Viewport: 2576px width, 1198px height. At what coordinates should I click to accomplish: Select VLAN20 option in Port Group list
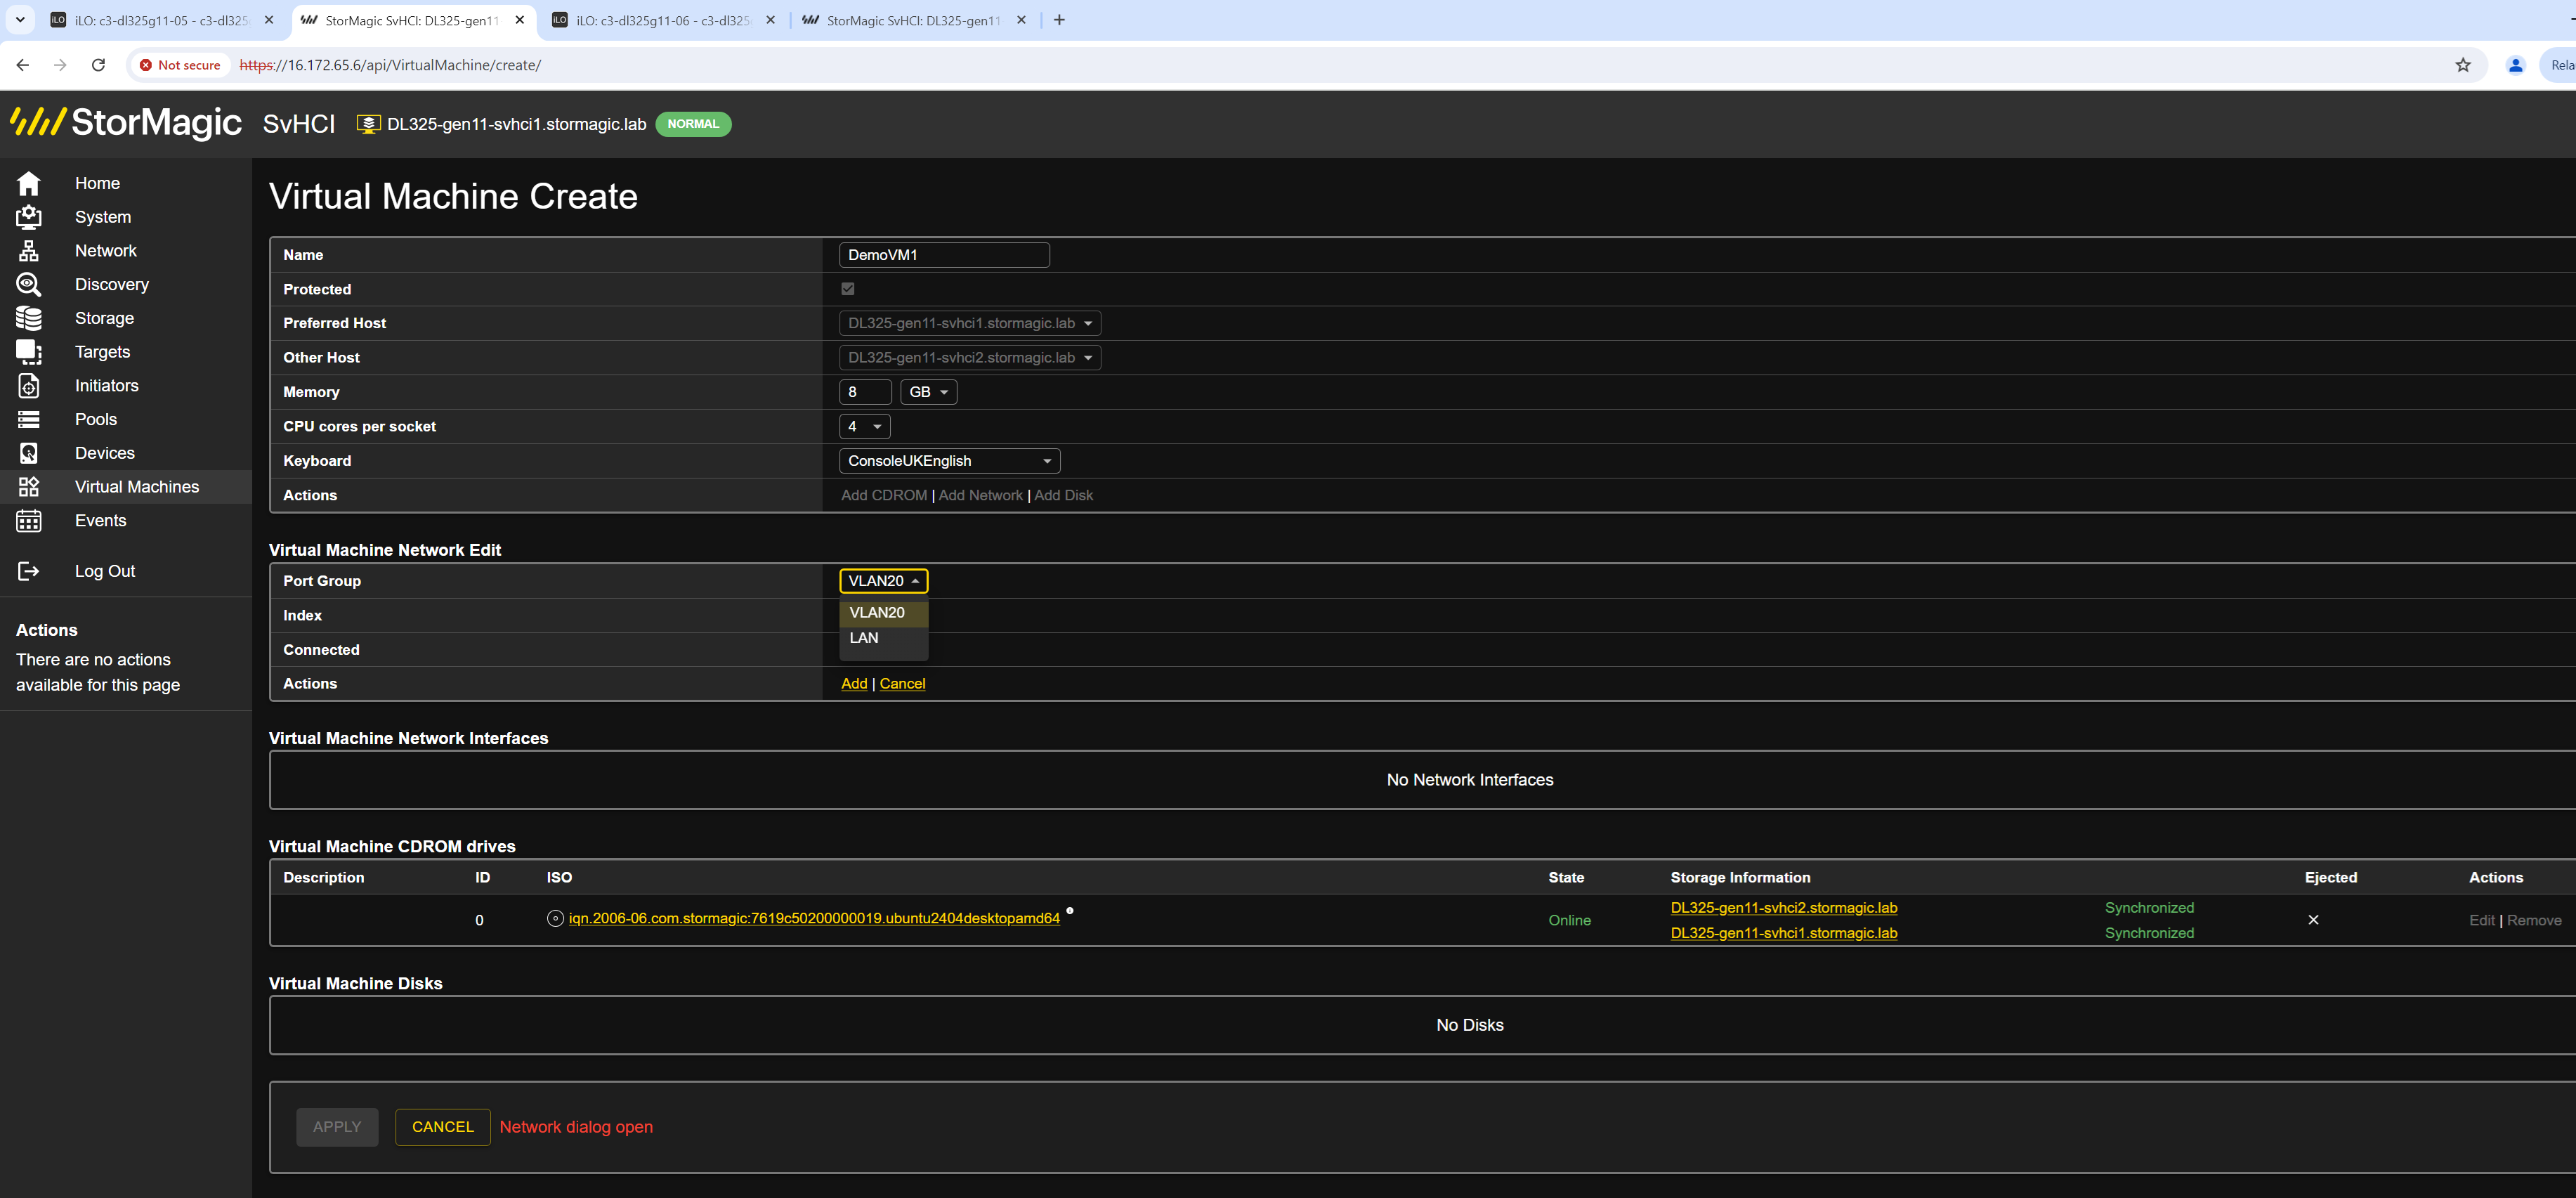(884, 613)
